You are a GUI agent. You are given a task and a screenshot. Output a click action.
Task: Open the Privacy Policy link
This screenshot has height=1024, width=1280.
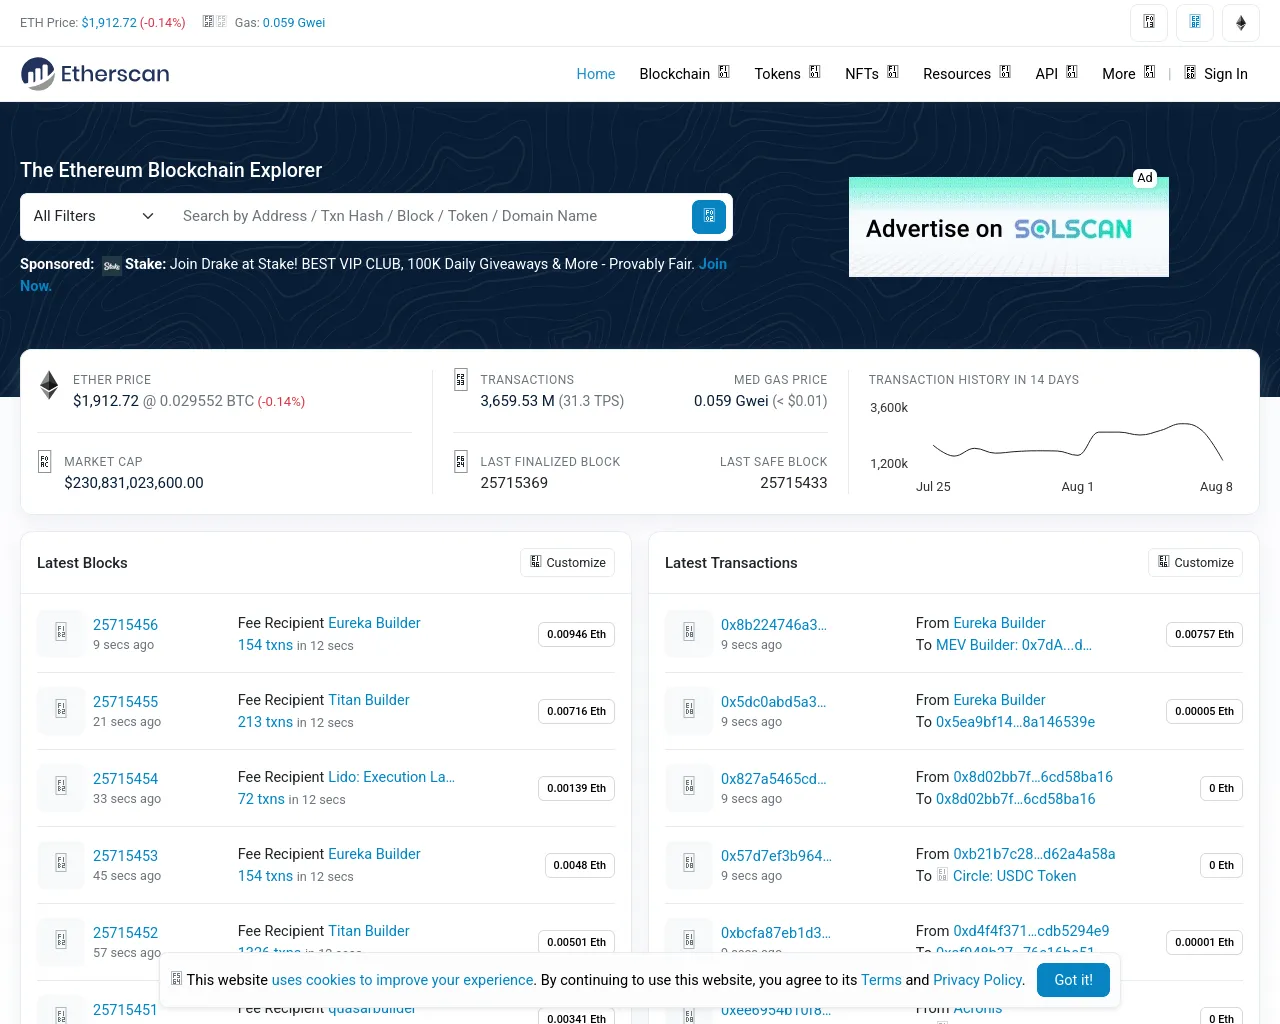pyautogui.click(x=978, y=980)
